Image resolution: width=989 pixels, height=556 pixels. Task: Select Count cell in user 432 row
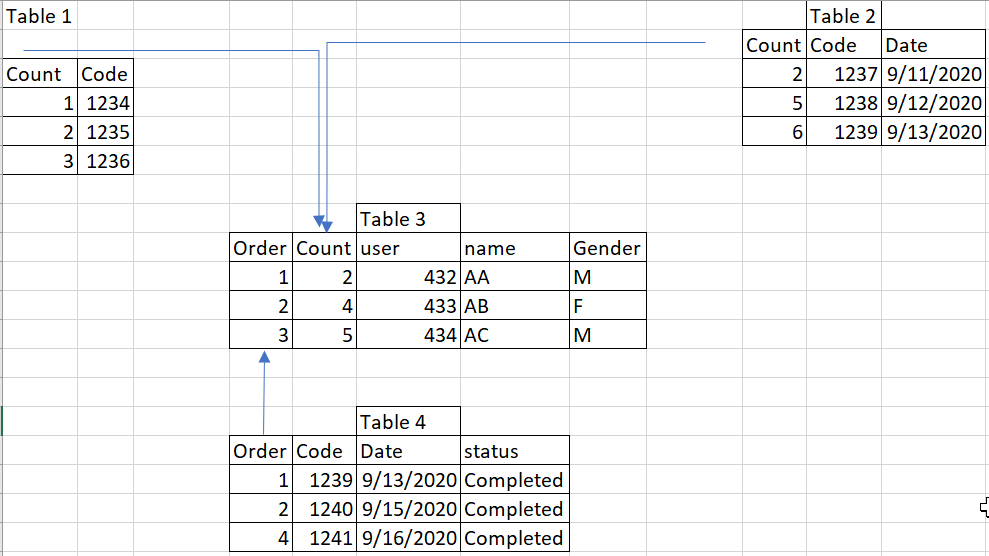click(324, 277)
